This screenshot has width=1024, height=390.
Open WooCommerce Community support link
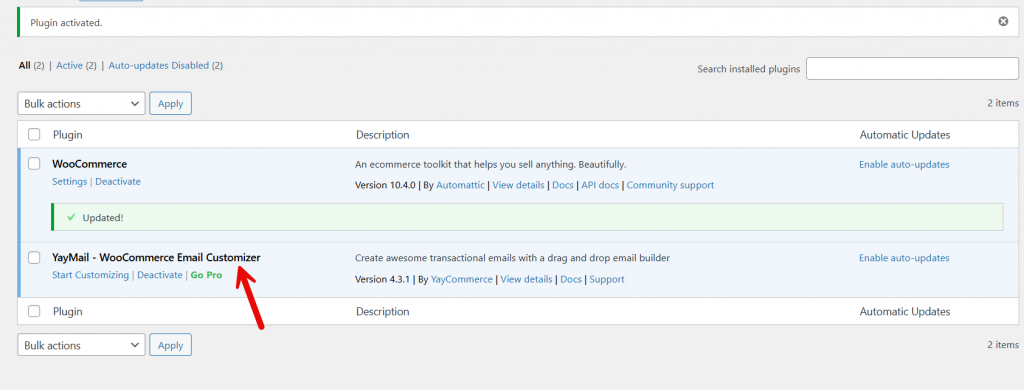(670, 185)
